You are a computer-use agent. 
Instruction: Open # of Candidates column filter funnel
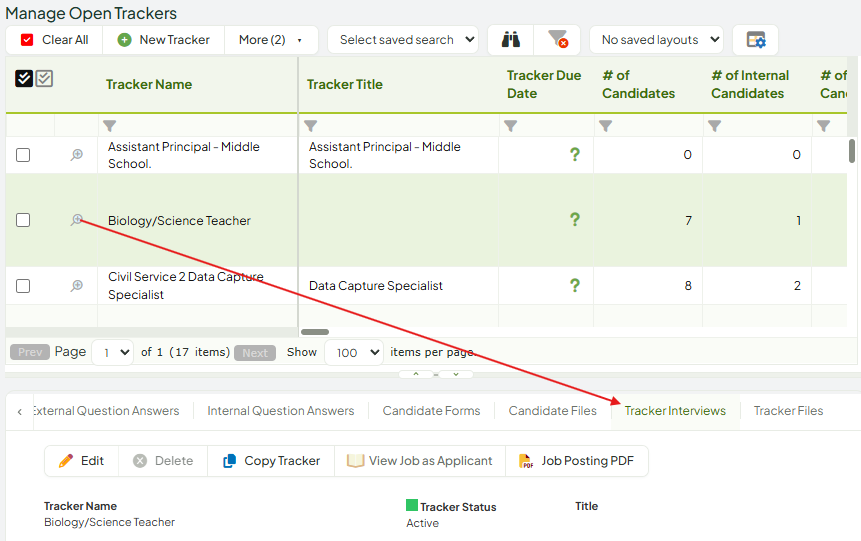pos(605,126)
